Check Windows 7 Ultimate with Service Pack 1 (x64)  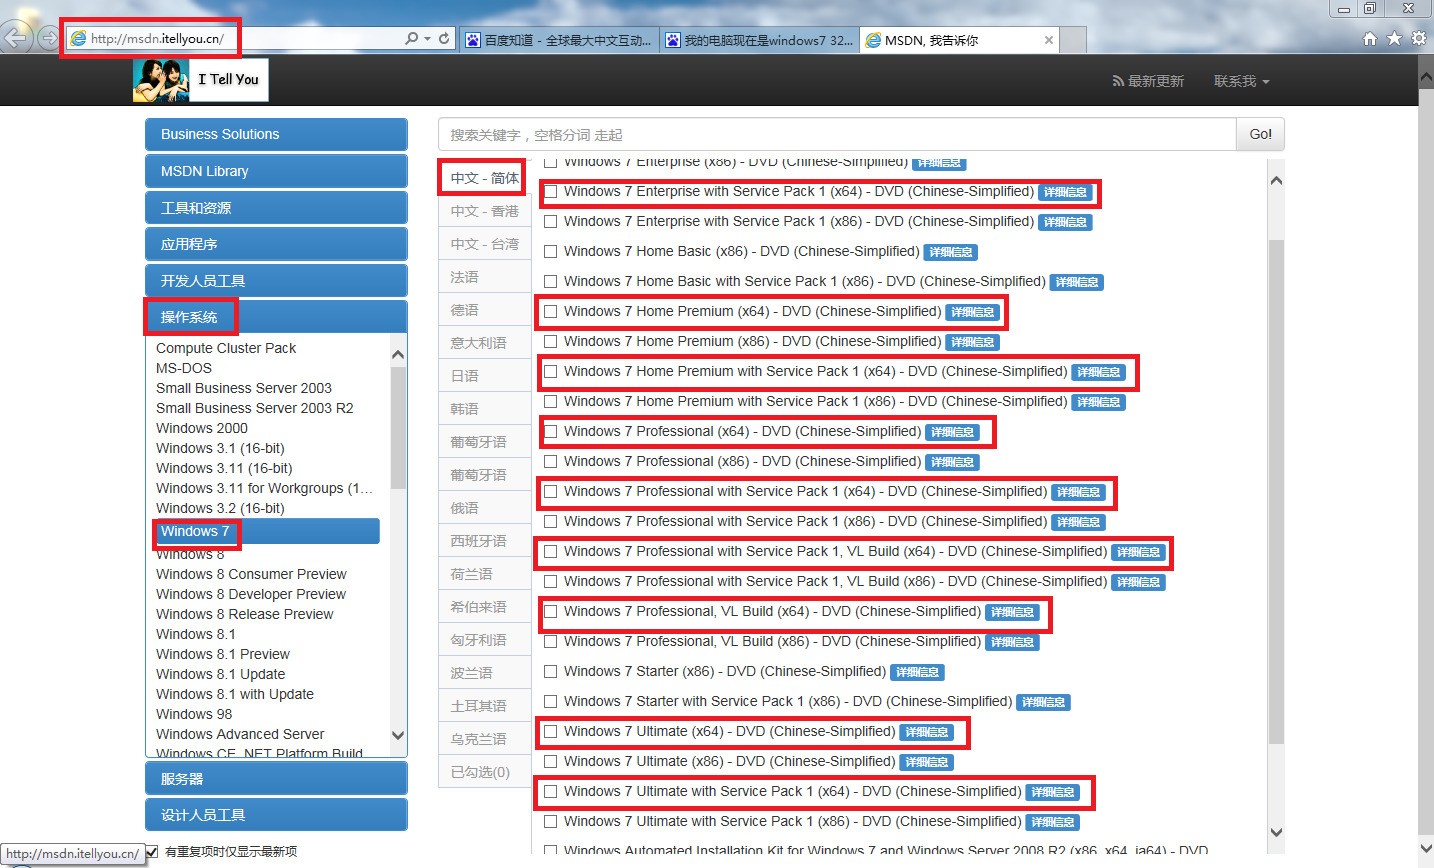[x=550, y=792]
